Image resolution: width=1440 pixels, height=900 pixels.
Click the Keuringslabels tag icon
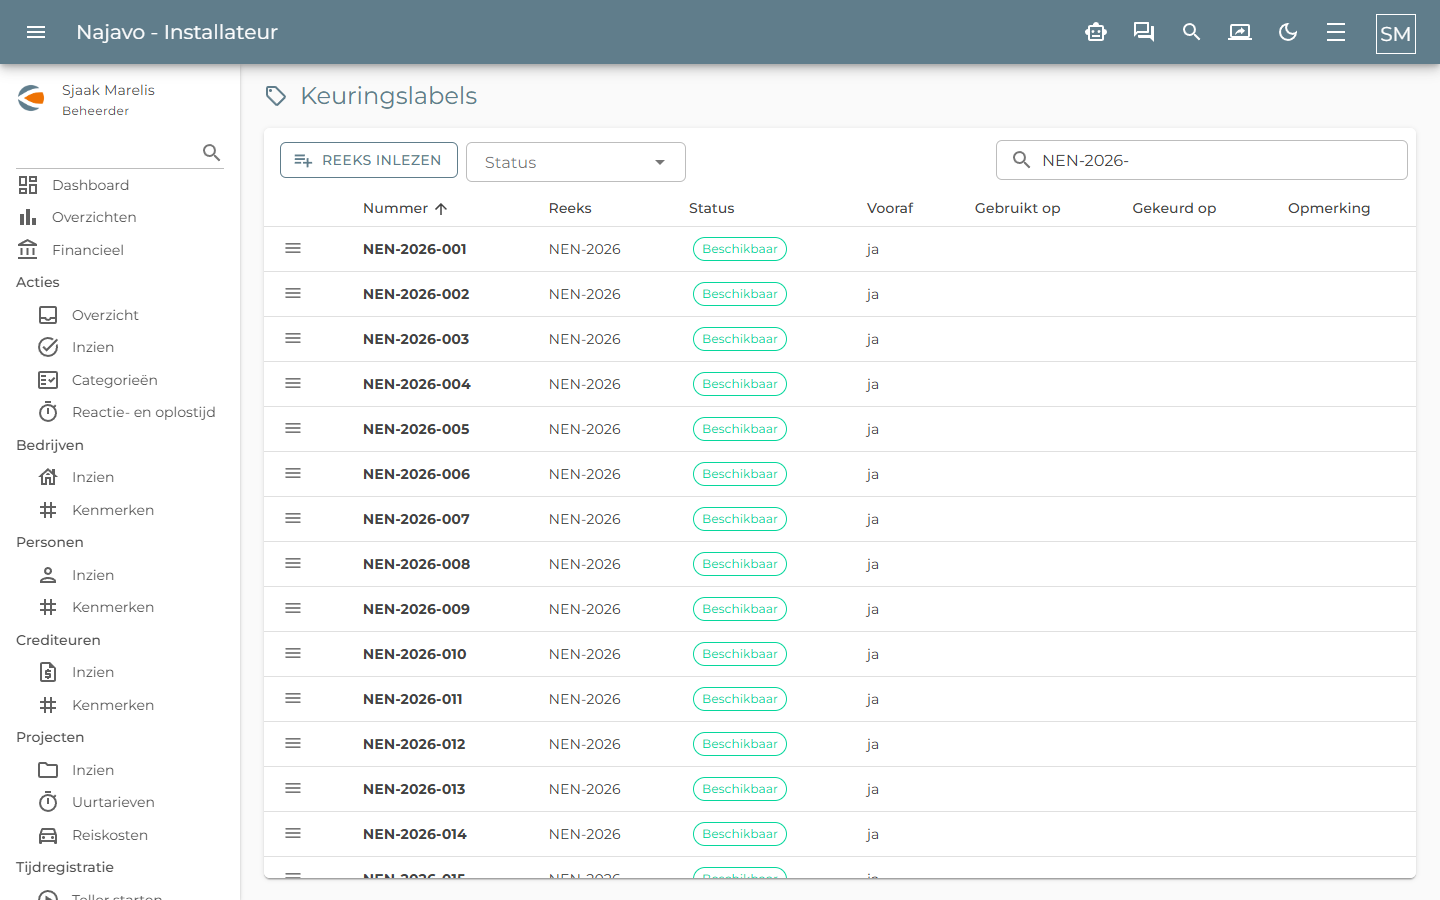coord(276,96)
